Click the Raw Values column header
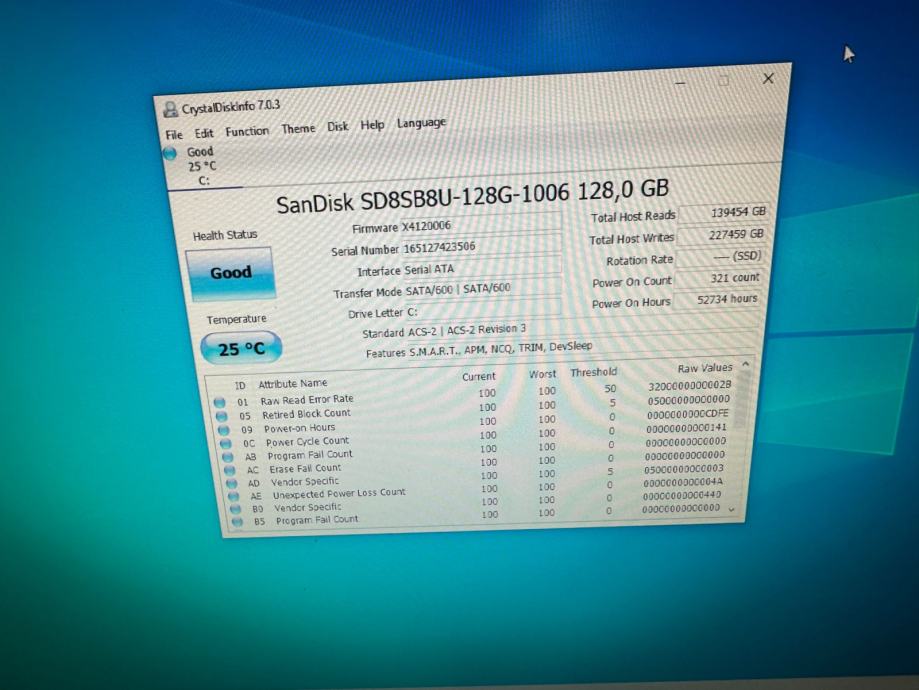The image size is (919, 690). coord(705,368)
